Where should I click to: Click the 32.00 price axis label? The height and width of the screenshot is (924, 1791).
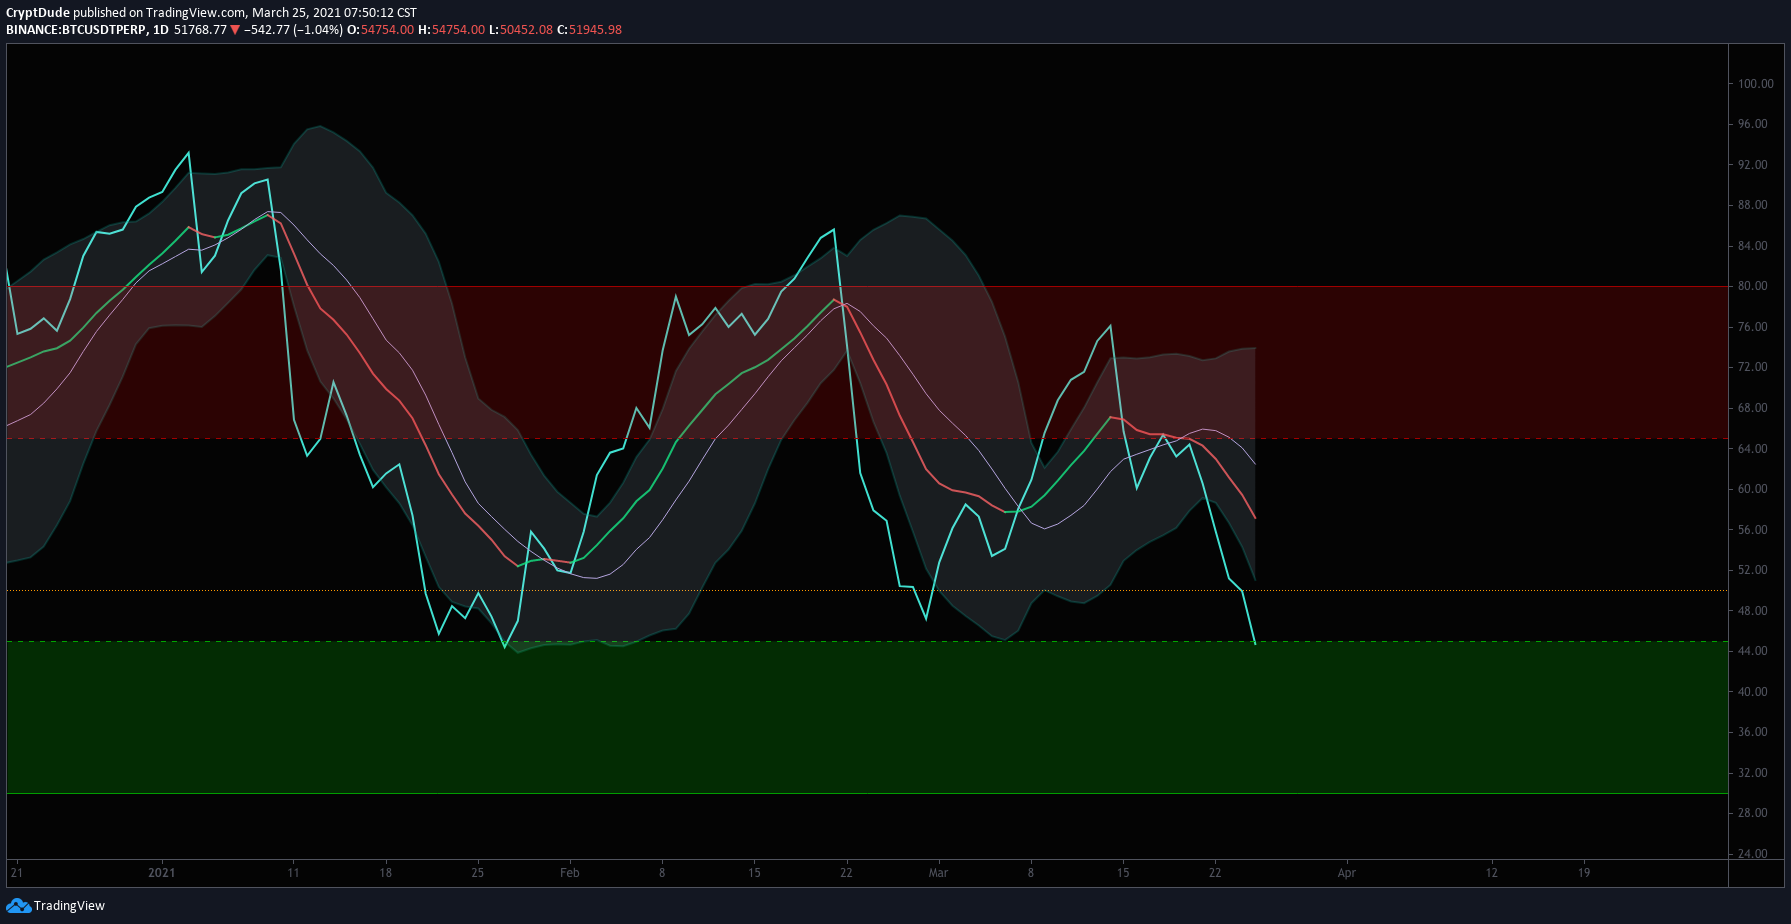tap(1753, 773)
